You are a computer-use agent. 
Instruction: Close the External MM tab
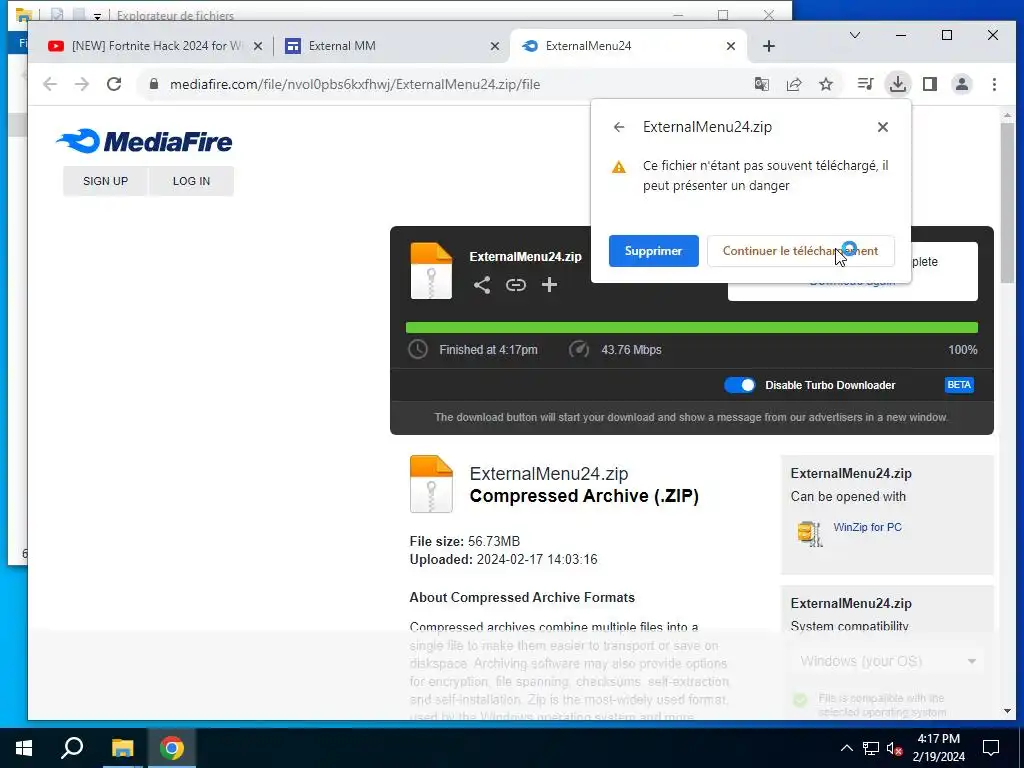[495, 46]
